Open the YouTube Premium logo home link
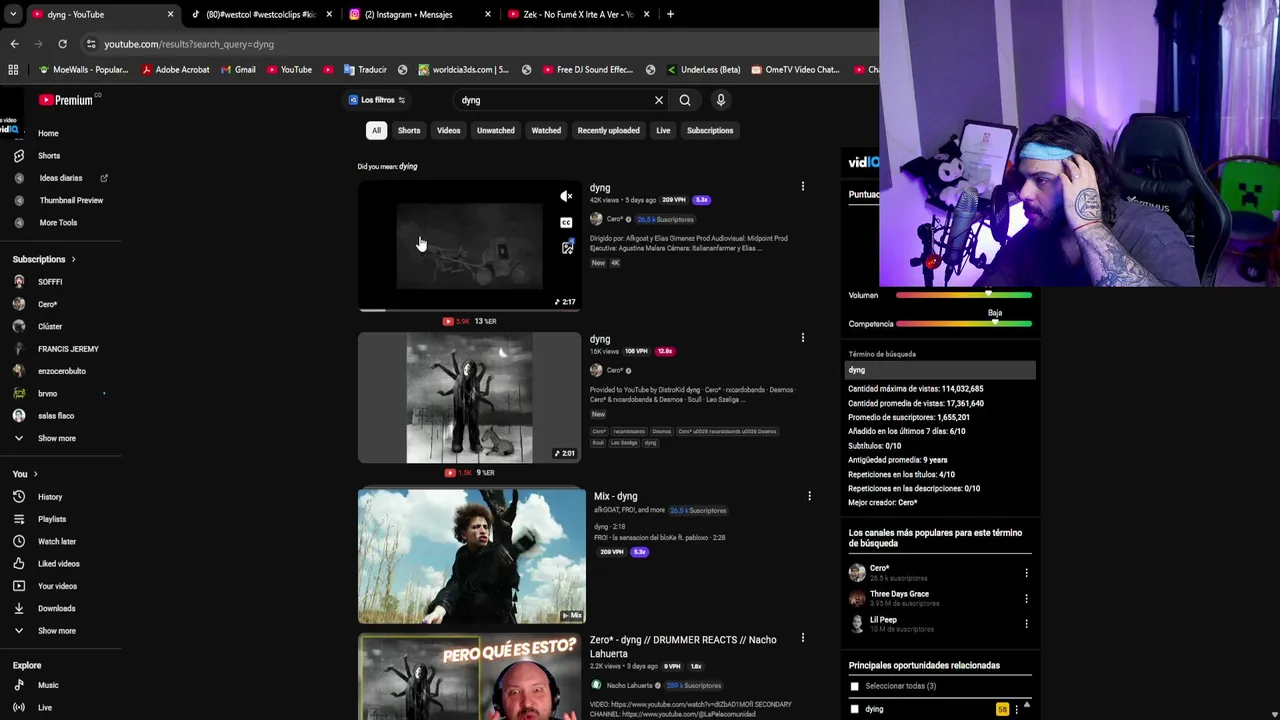Viewport: 1280px width, 720px height. 66,100
